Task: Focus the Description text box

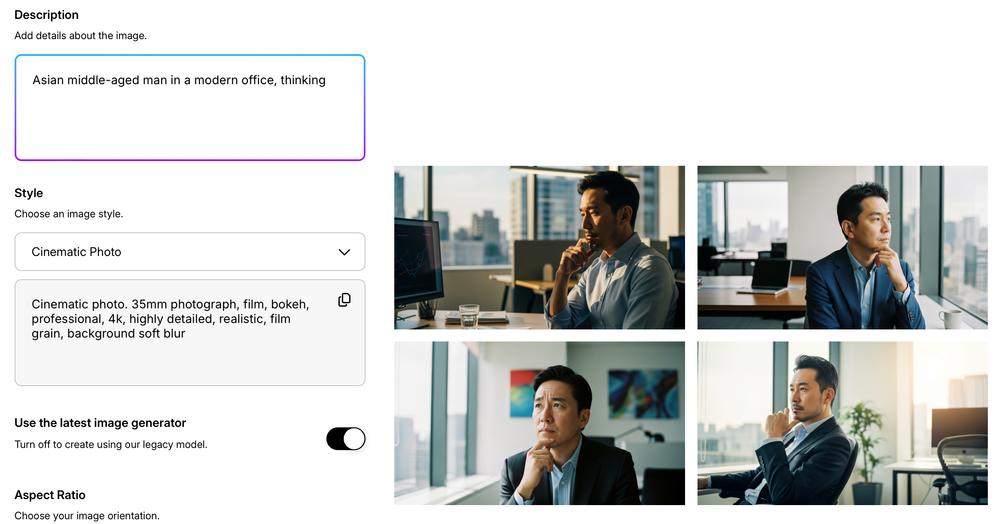Action: coord(190,107)
